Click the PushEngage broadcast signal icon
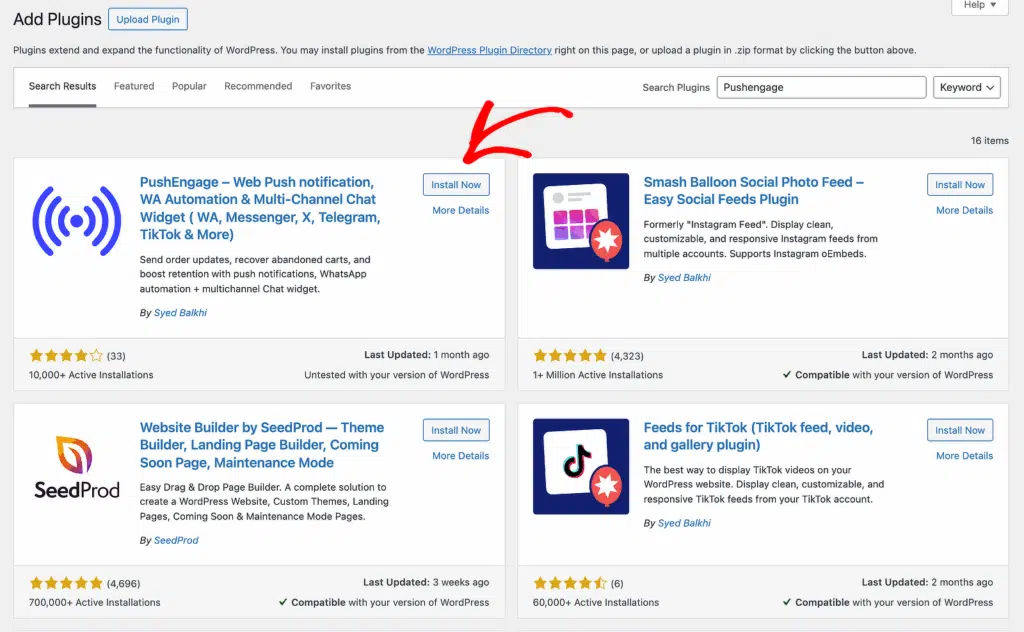Screen dimensions: 1024x632 coord(76,221)
